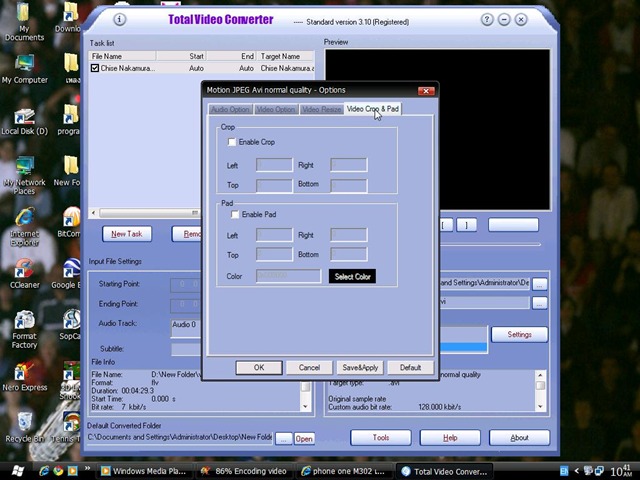Open the New Folder desktop icon
This screenshot has width=640, height=480.
pyautogui.click(x=67, y=171)
